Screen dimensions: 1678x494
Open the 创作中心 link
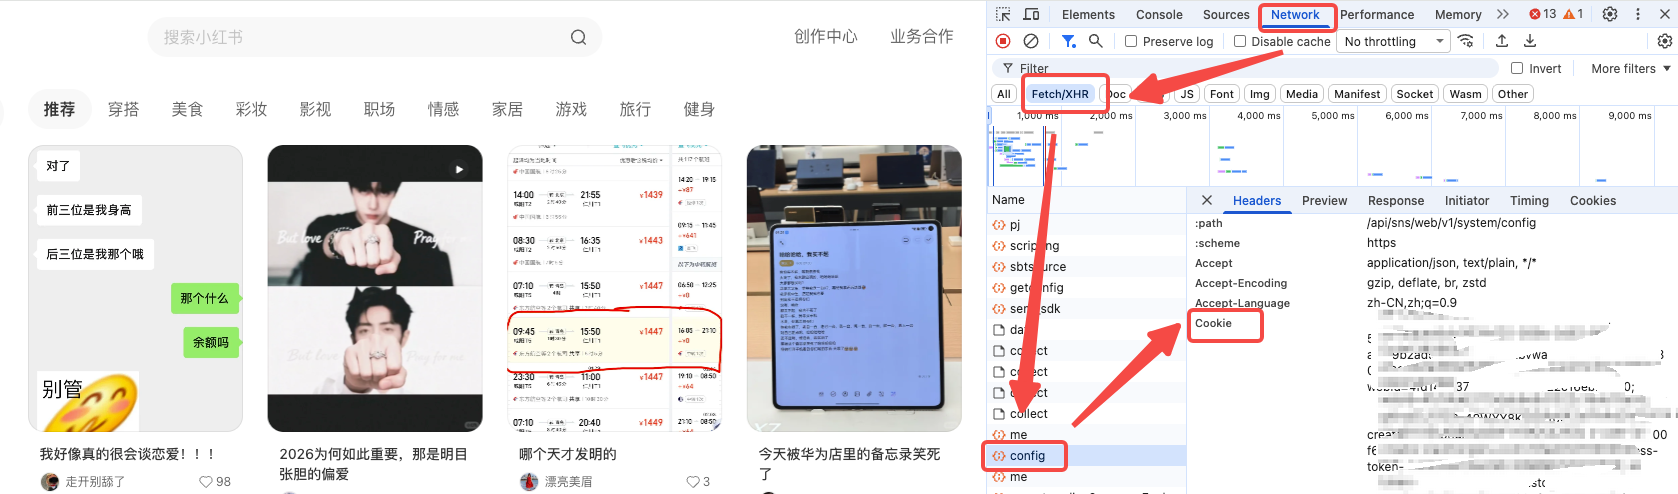point(825,36)
